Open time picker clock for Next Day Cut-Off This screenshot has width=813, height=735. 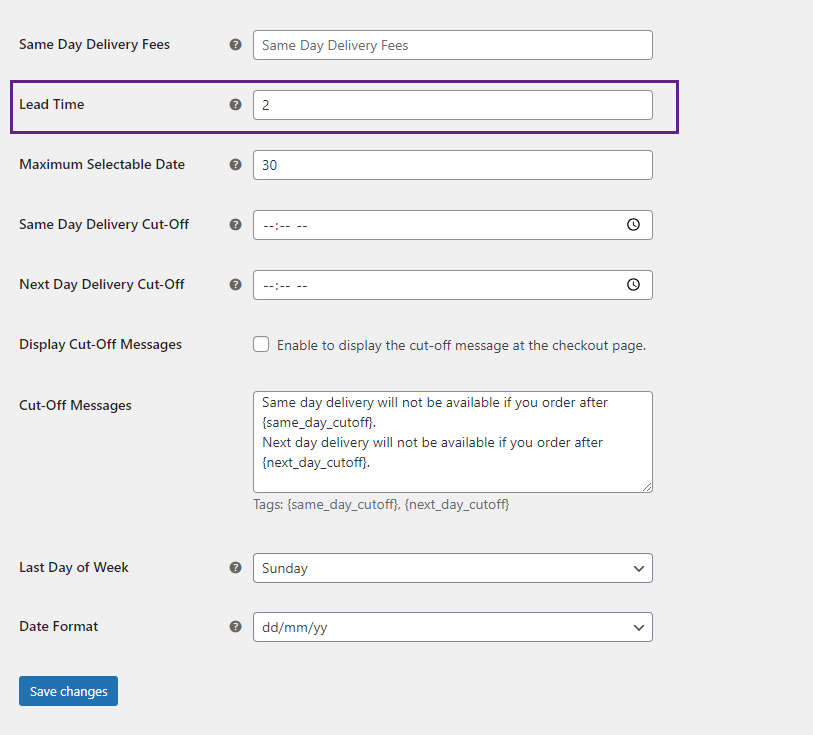pyautogui.click(x=633, y=285)
